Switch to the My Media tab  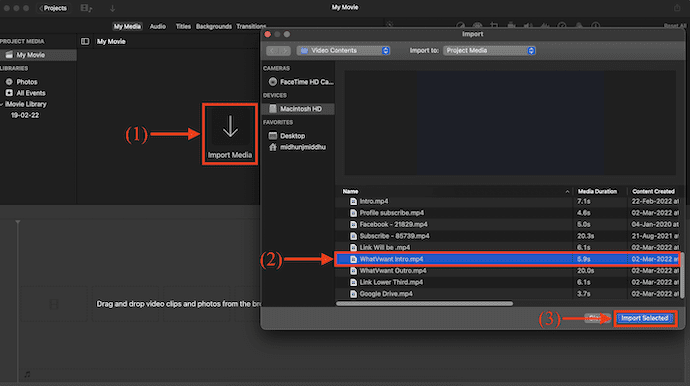pyautogui.click(x=127, y=26)
